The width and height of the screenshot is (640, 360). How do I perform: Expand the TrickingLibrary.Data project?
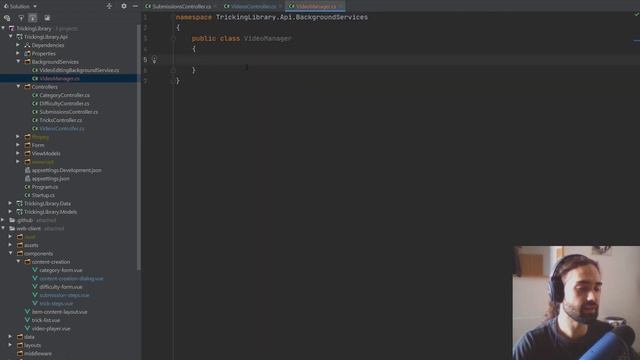[11, 203]
